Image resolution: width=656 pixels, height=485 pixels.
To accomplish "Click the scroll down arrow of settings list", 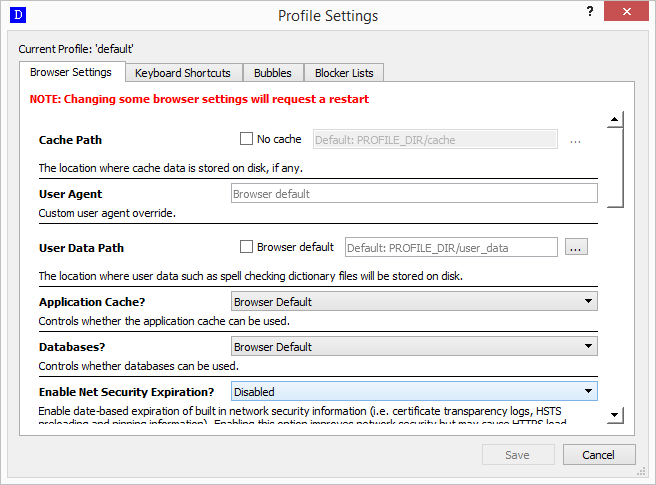I will [615, 415].
